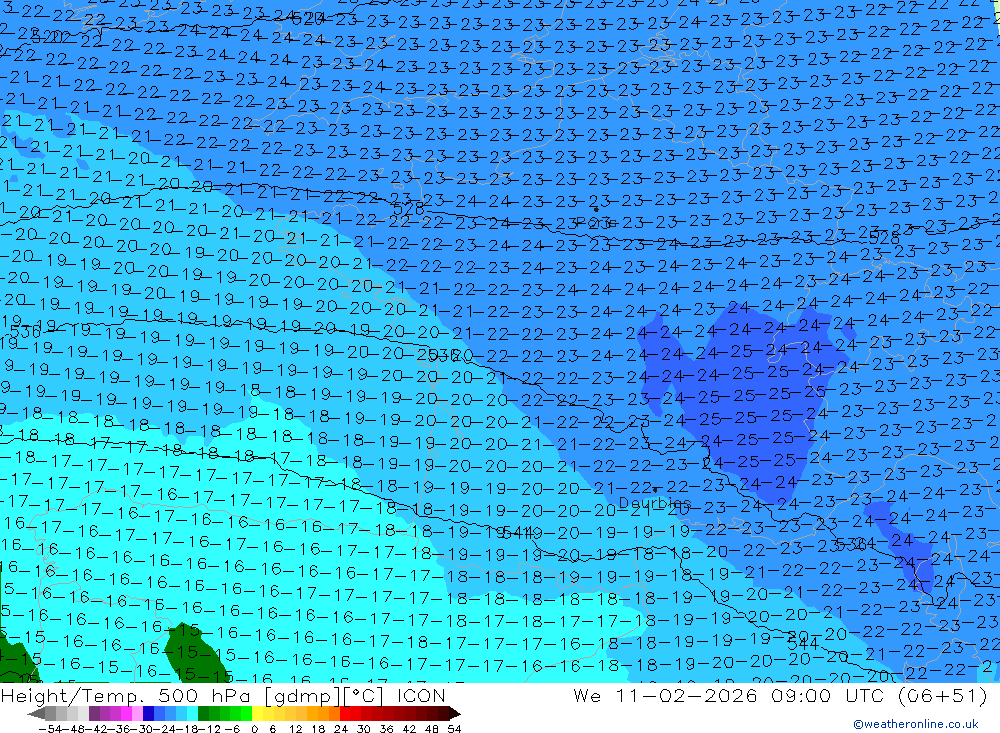The image size is (1000, 733).
Task: Pick the gray swatch at -54 in legend
Action: coord(50,713)
